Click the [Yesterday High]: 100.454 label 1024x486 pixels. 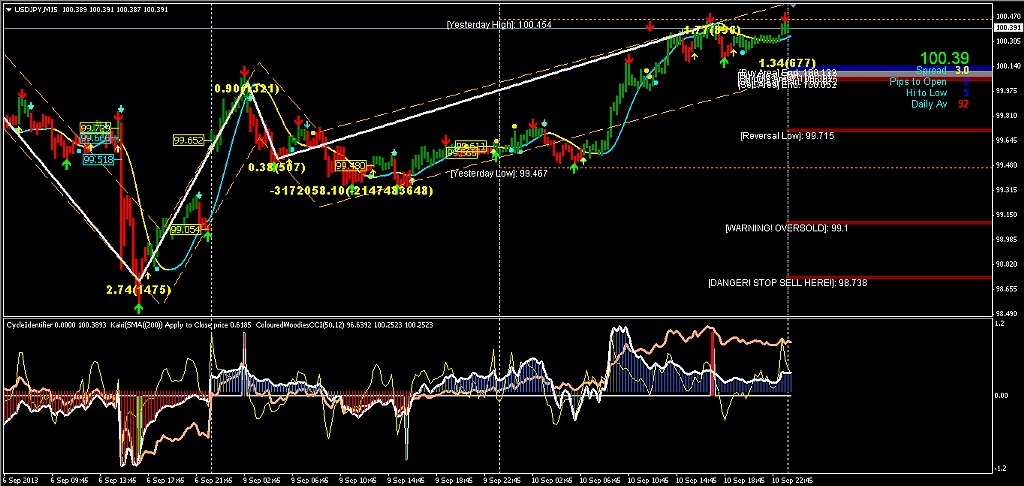pyautogui.click(x=500, y=25)
